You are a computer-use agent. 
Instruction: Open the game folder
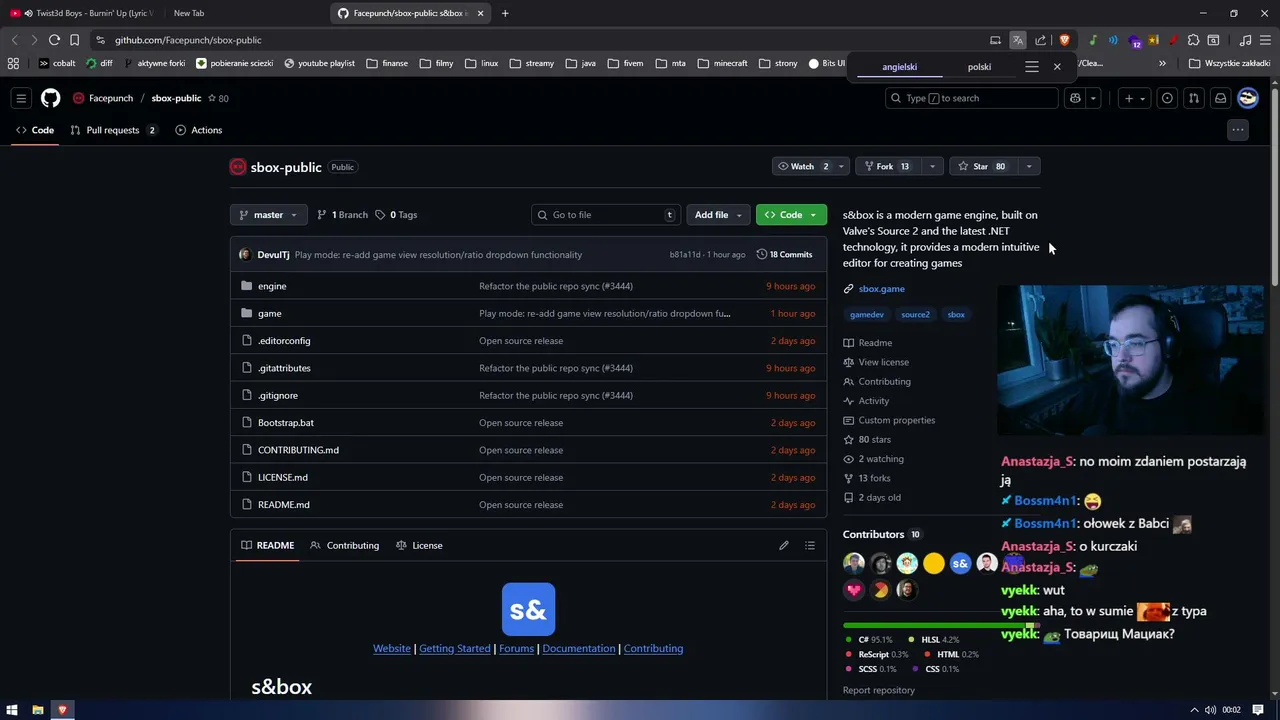tap(270, 313)
